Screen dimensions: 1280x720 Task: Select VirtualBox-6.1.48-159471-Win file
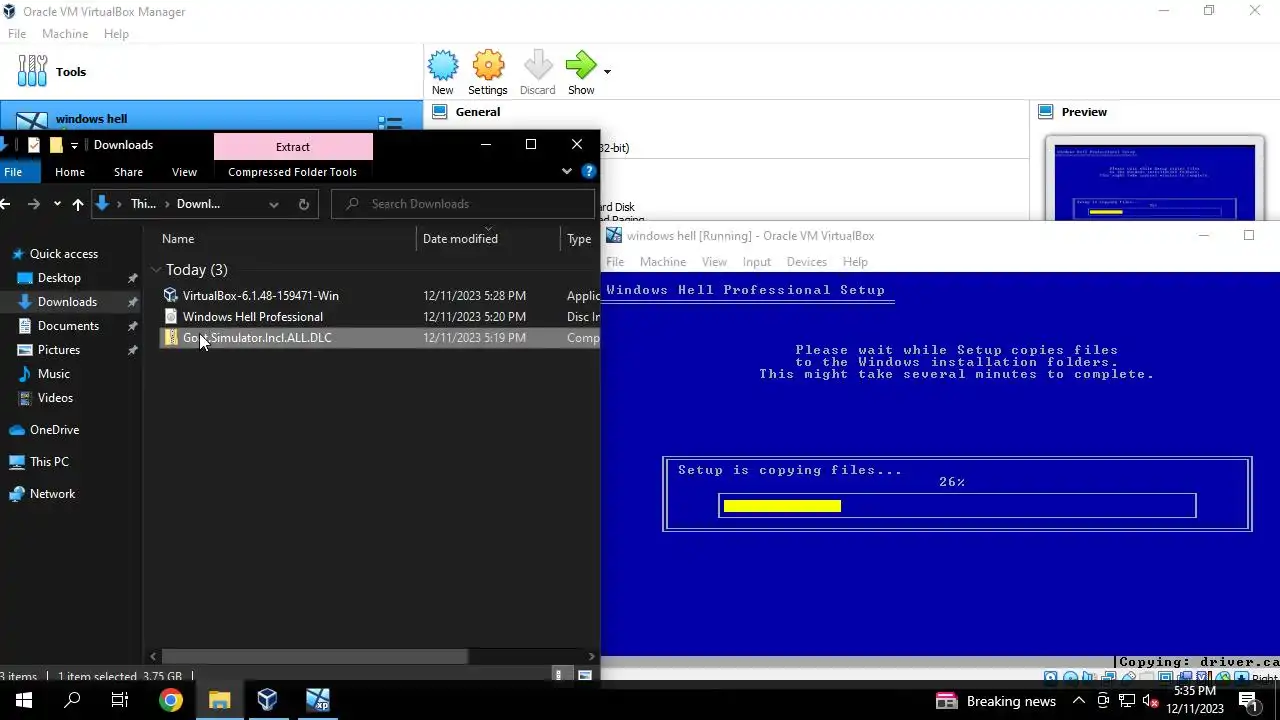(x=260, y=296)
